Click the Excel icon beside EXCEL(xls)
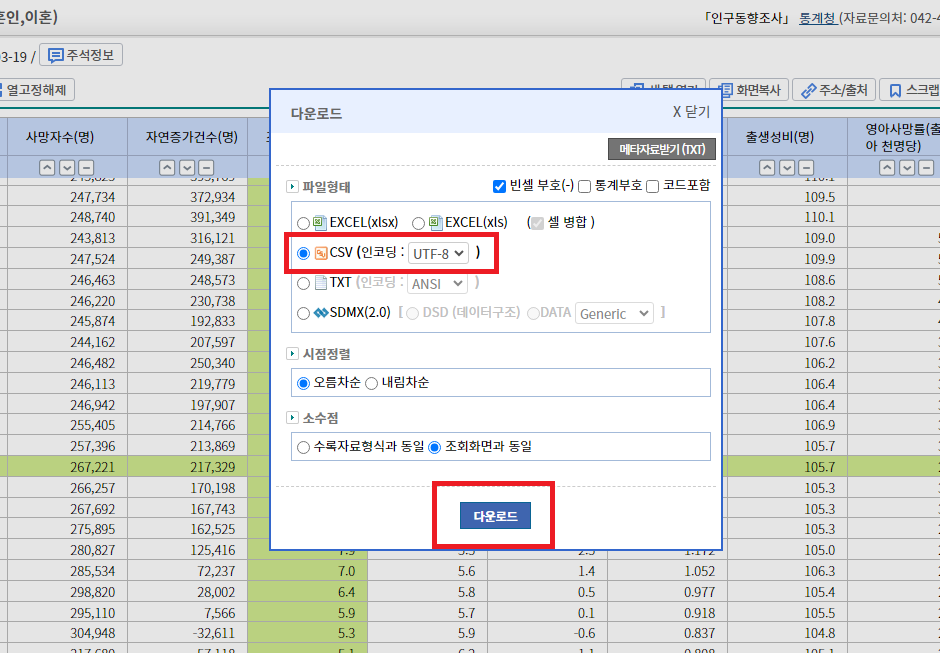 pyautogui.click(x=435, y=222)
